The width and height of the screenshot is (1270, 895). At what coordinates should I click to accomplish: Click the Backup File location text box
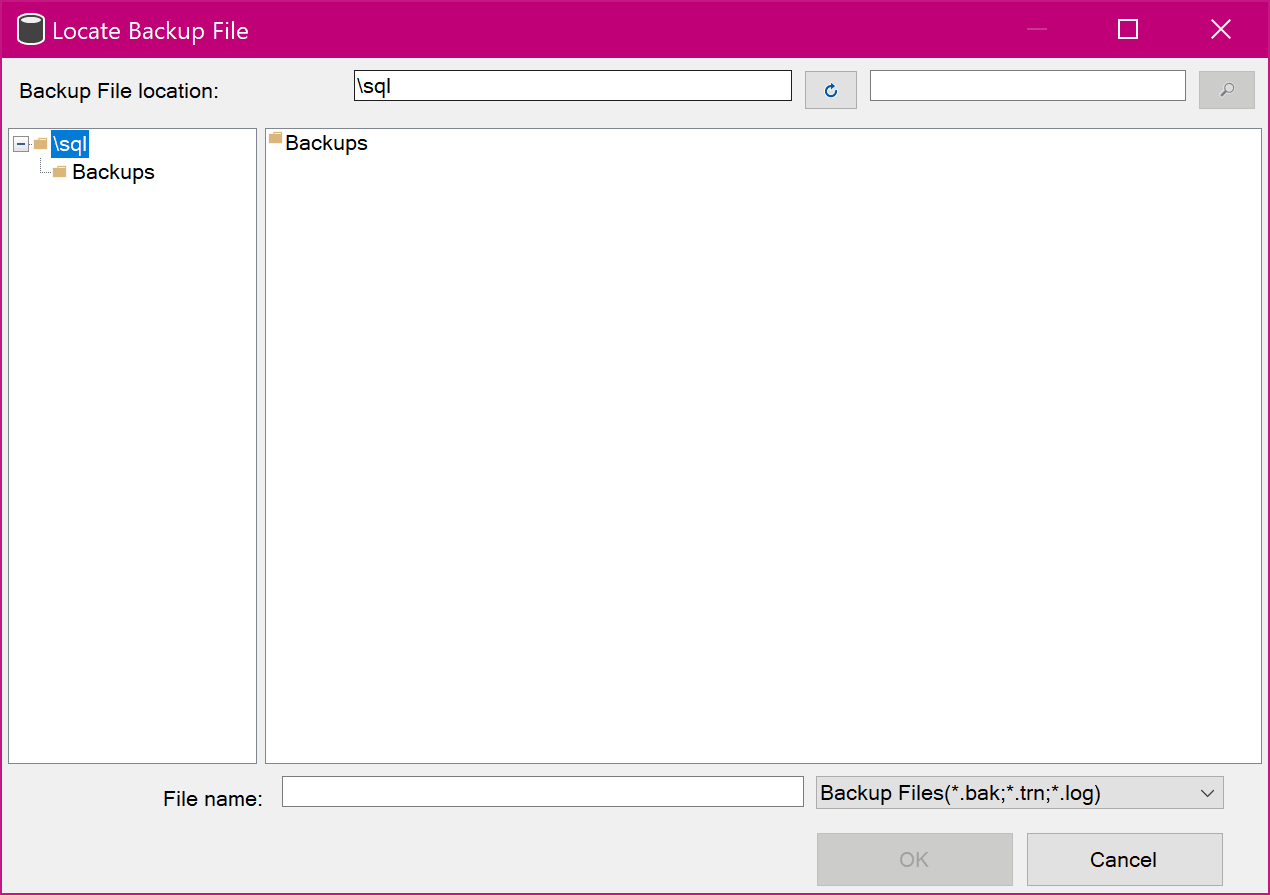(571, 85)
